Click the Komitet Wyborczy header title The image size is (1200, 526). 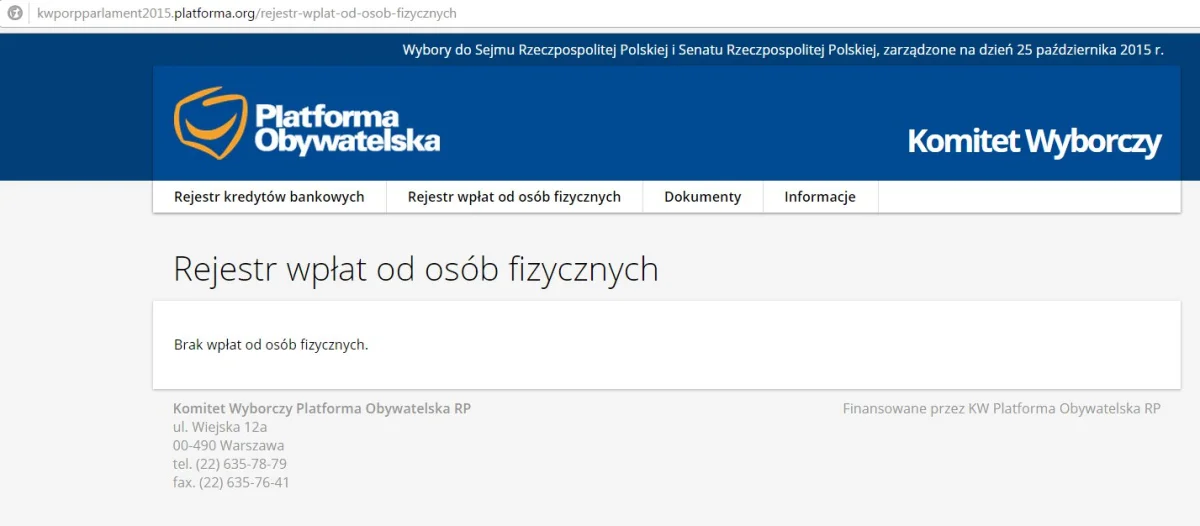1033,142
